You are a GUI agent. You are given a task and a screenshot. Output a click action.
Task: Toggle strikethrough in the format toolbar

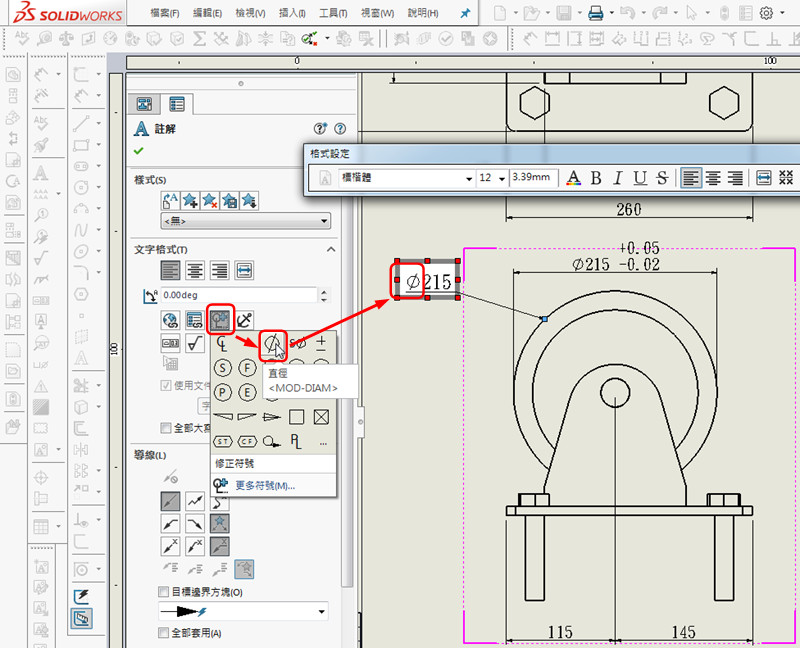[662, 178]
